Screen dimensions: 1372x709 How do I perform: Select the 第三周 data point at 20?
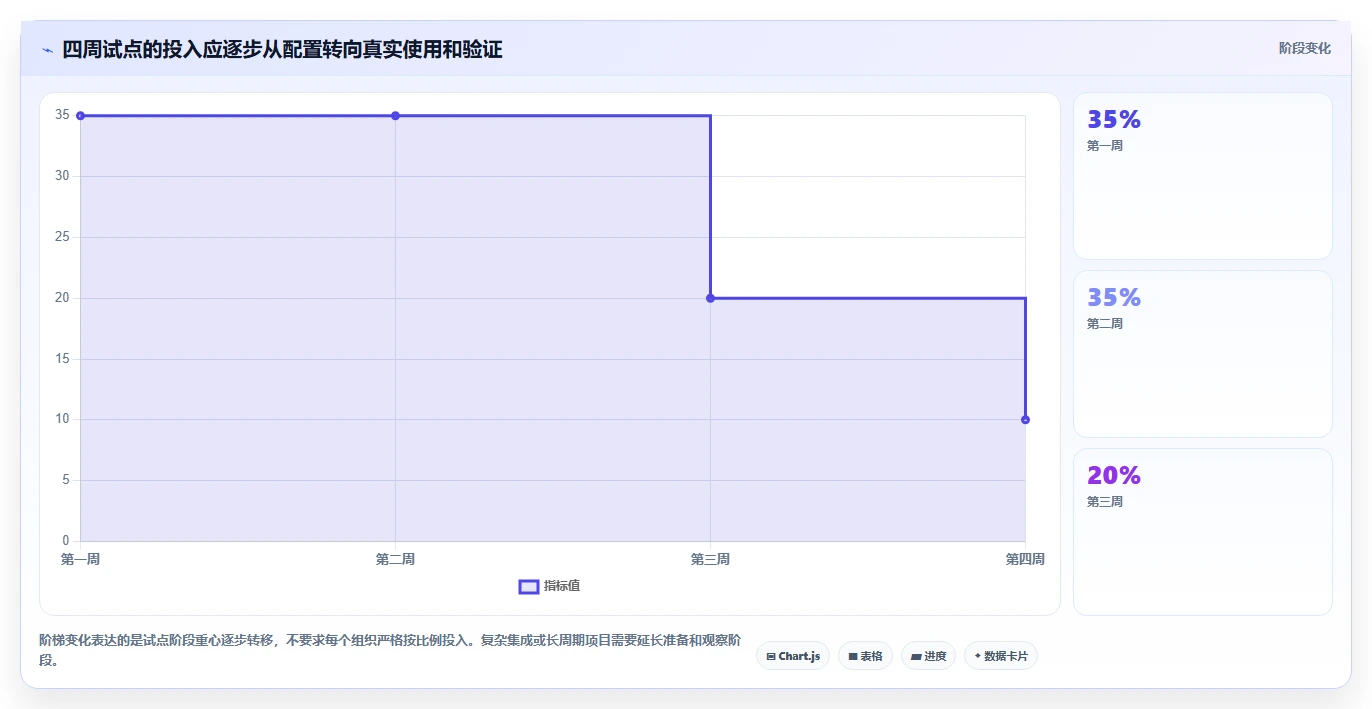pyautogui.click(x=710, y=298)
